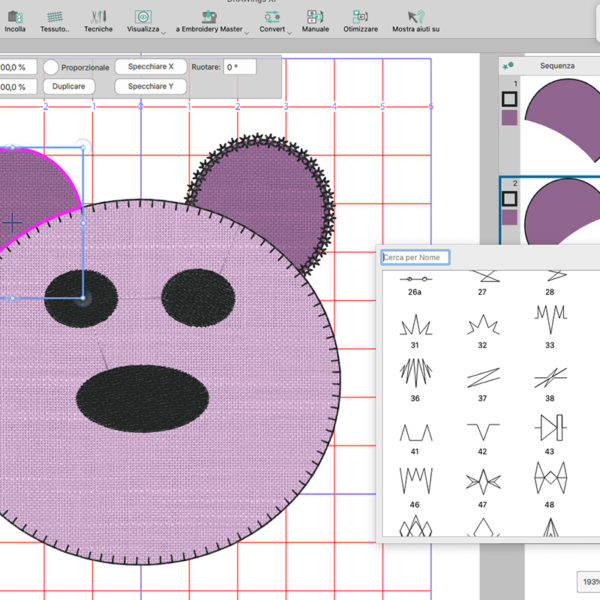600x600 pixels.
Task: Select stitch pattern 27
Action: coord(482,284)
